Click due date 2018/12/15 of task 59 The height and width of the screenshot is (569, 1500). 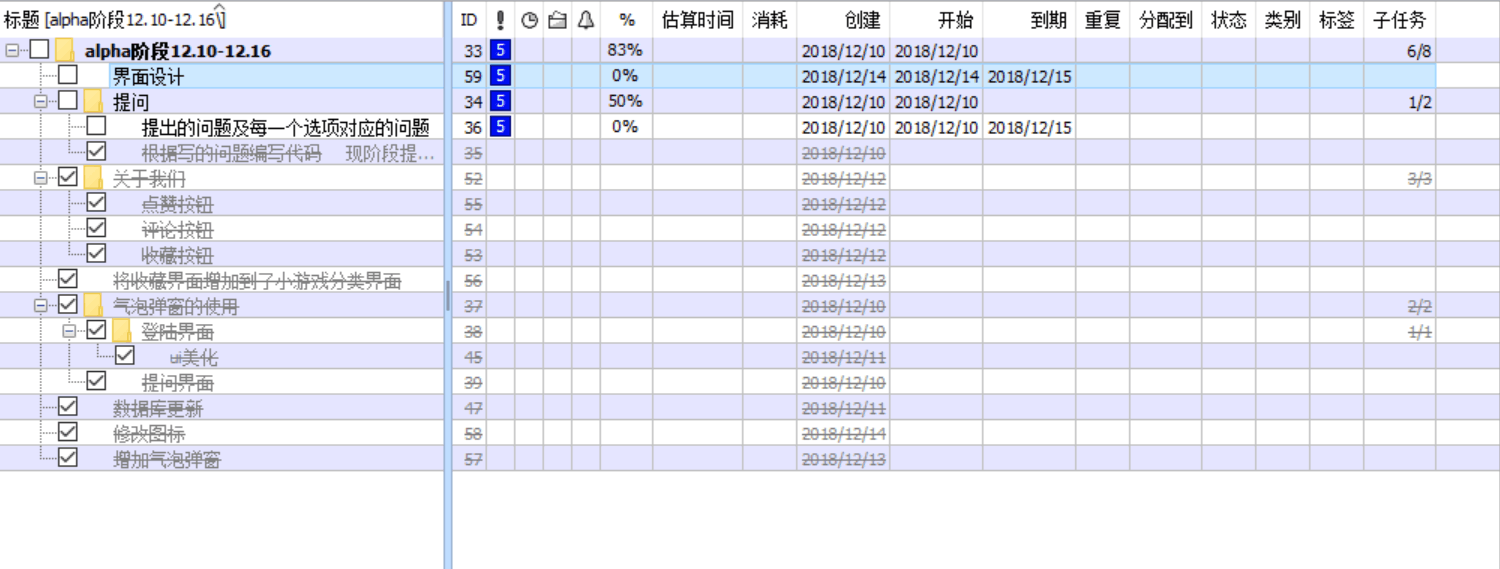point(1029,75)
